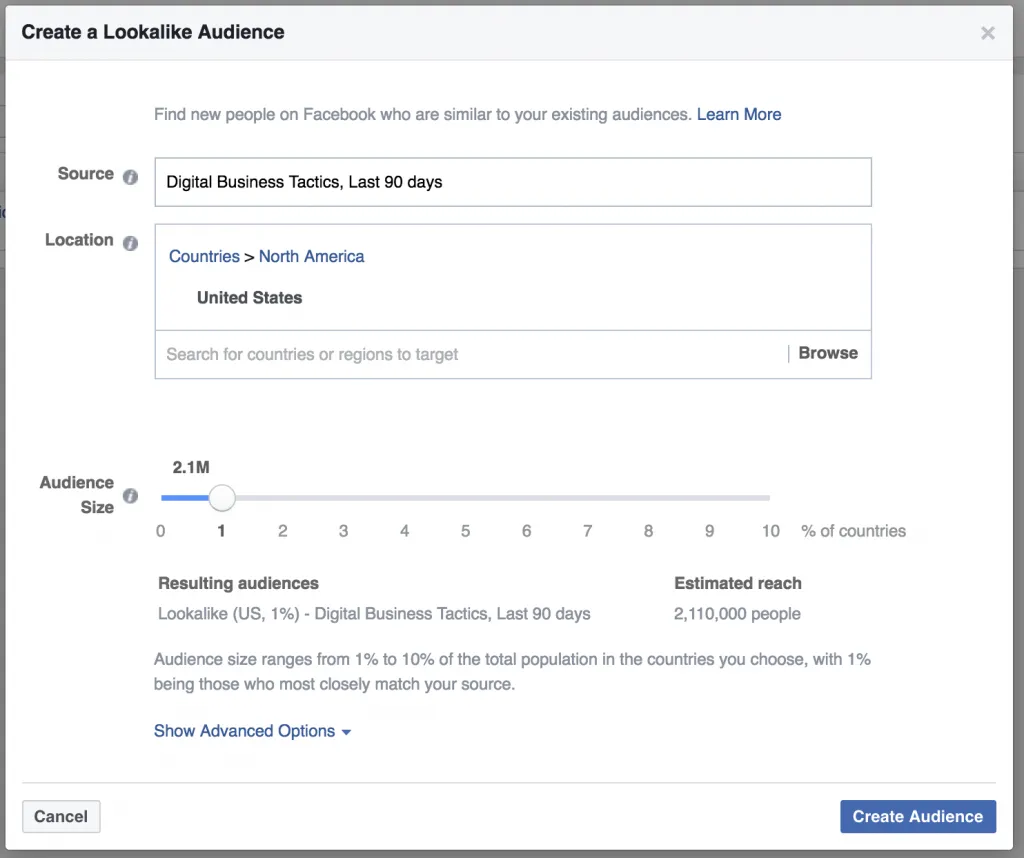This screenshot has width=1024, height=858.
Task: Click the info icon beside Location
Action: [x=130, y=243]
